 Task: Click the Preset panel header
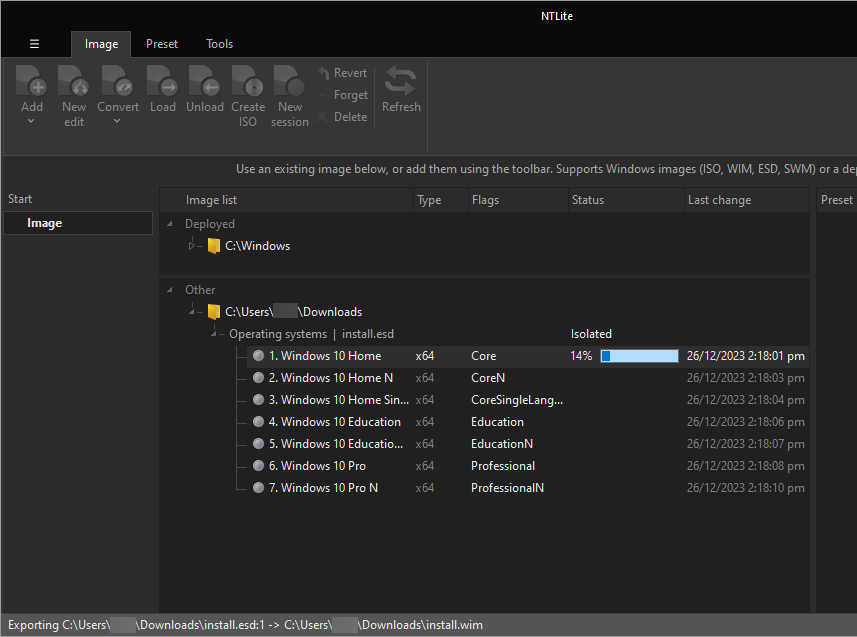click(x=837, y=200)
